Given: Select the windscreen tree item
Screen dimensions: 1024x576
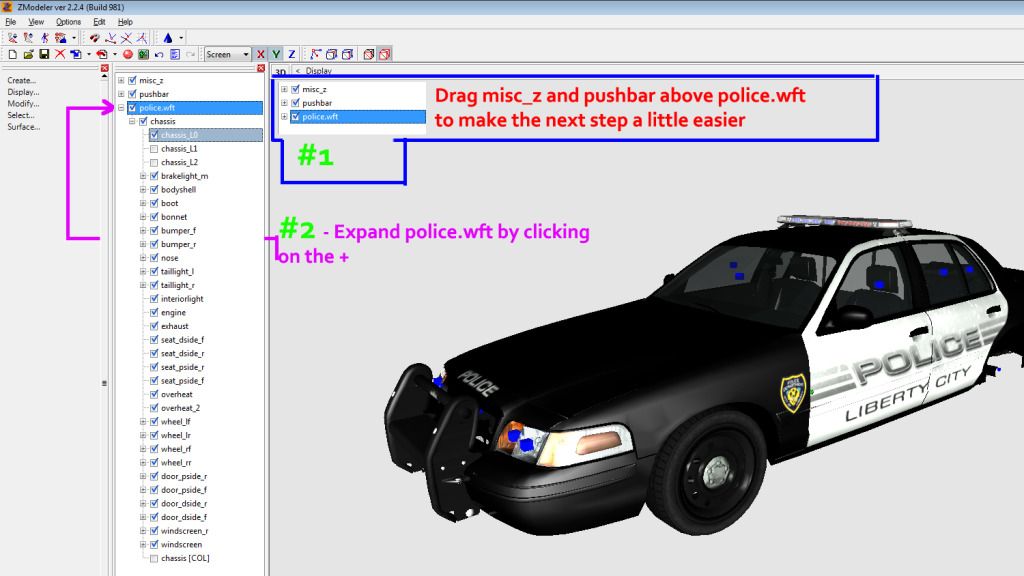Looking at the screenshot, I should 182,545.
